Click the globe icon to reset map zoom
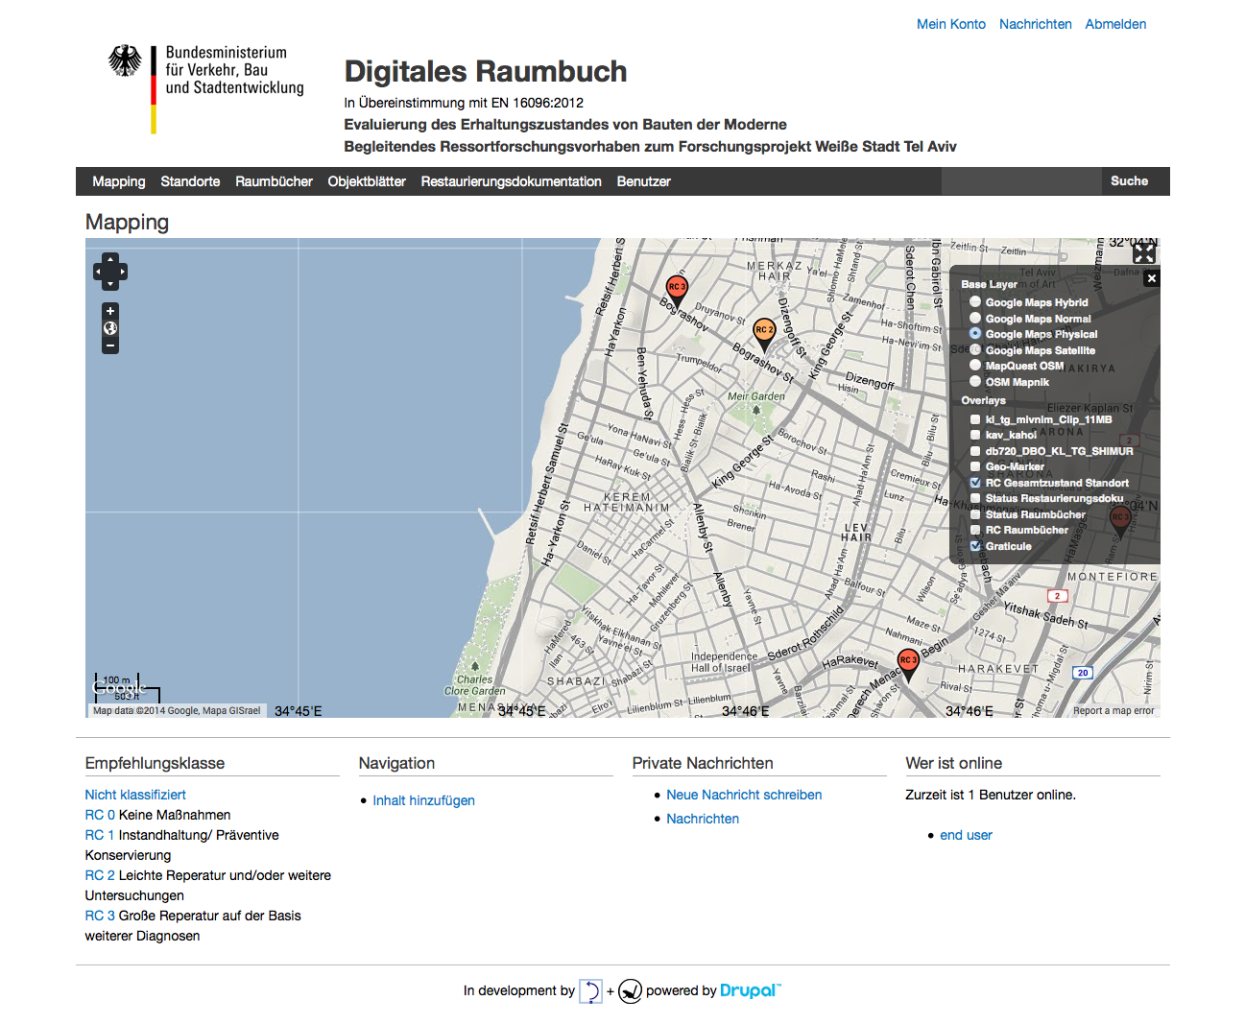Screen dimensions: 1245x1024 [110, 327]
